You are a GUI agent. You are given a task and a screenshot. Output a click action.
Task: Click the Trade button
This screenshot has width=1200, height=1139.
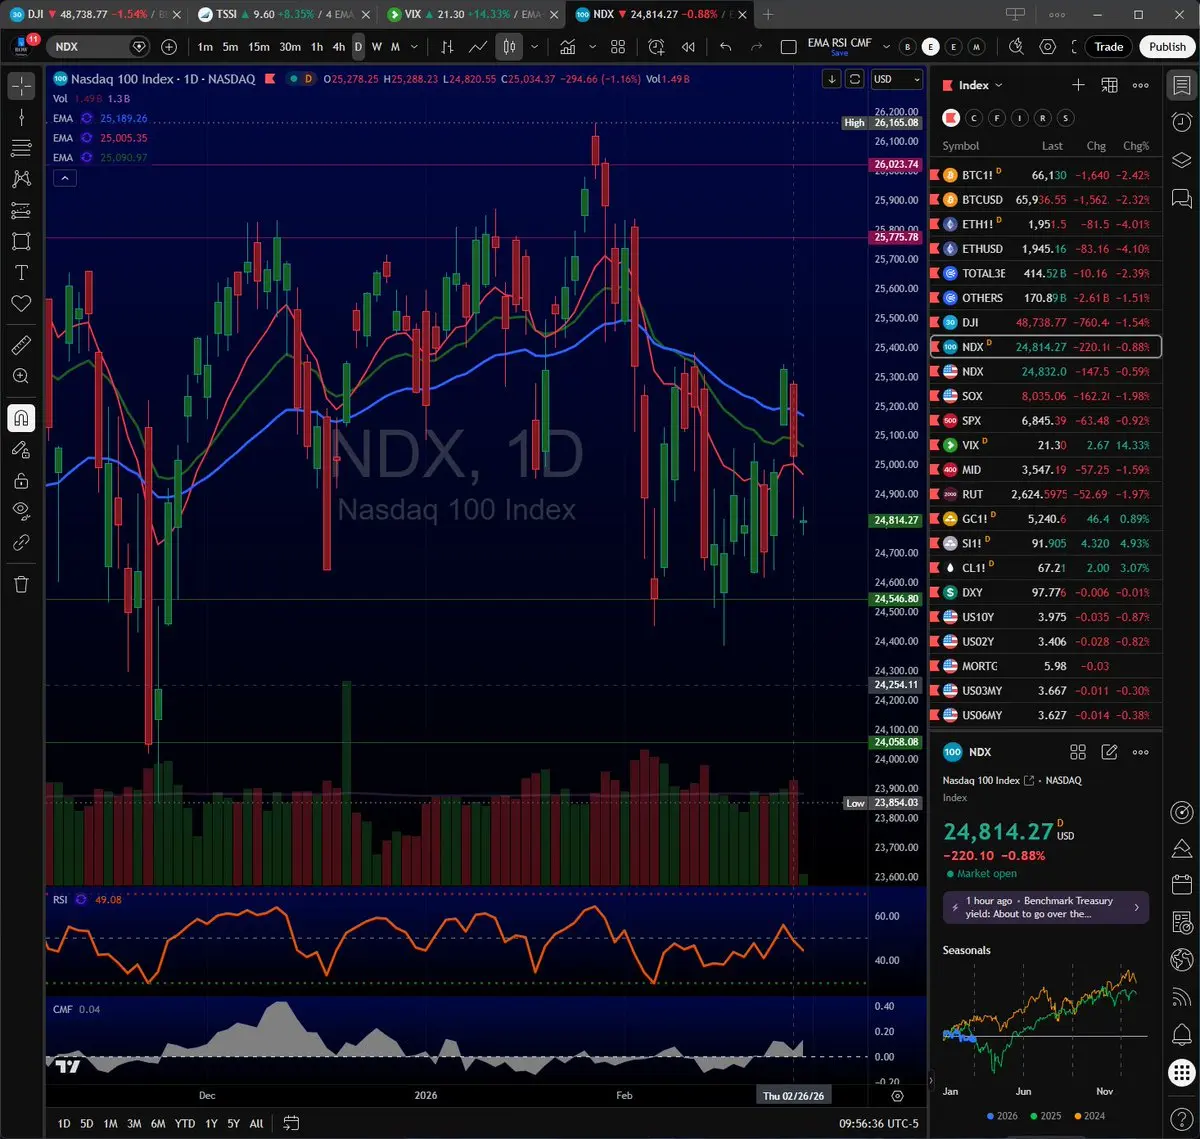[x=1108, y=47]
